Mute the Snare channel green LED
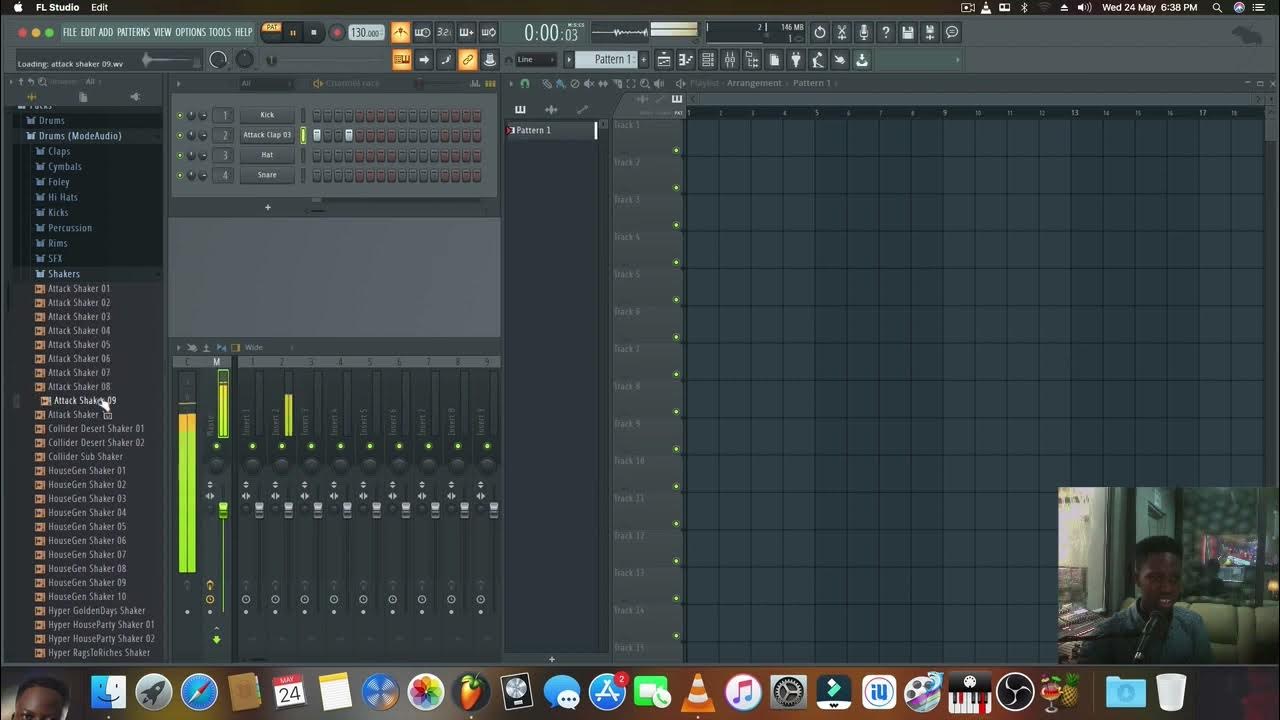1280x720 pixels. 180,175
